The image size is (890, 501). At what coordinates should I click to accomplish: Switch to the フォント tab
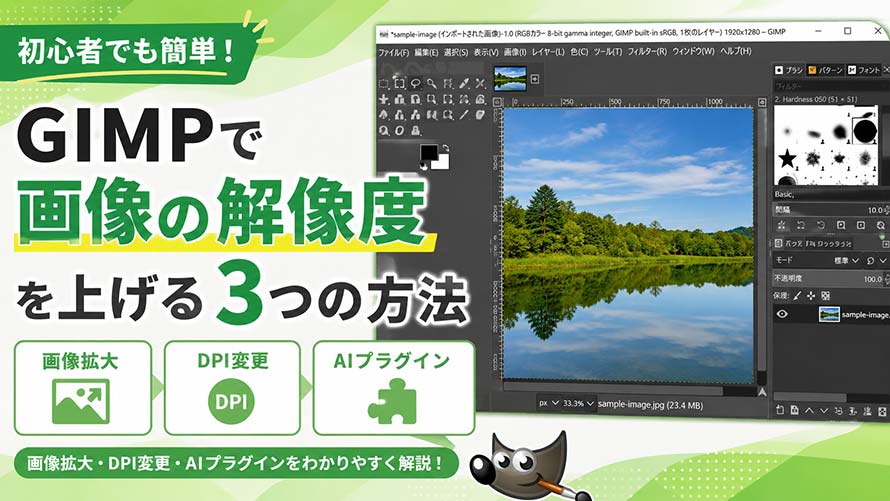click(x=864, y=70)
